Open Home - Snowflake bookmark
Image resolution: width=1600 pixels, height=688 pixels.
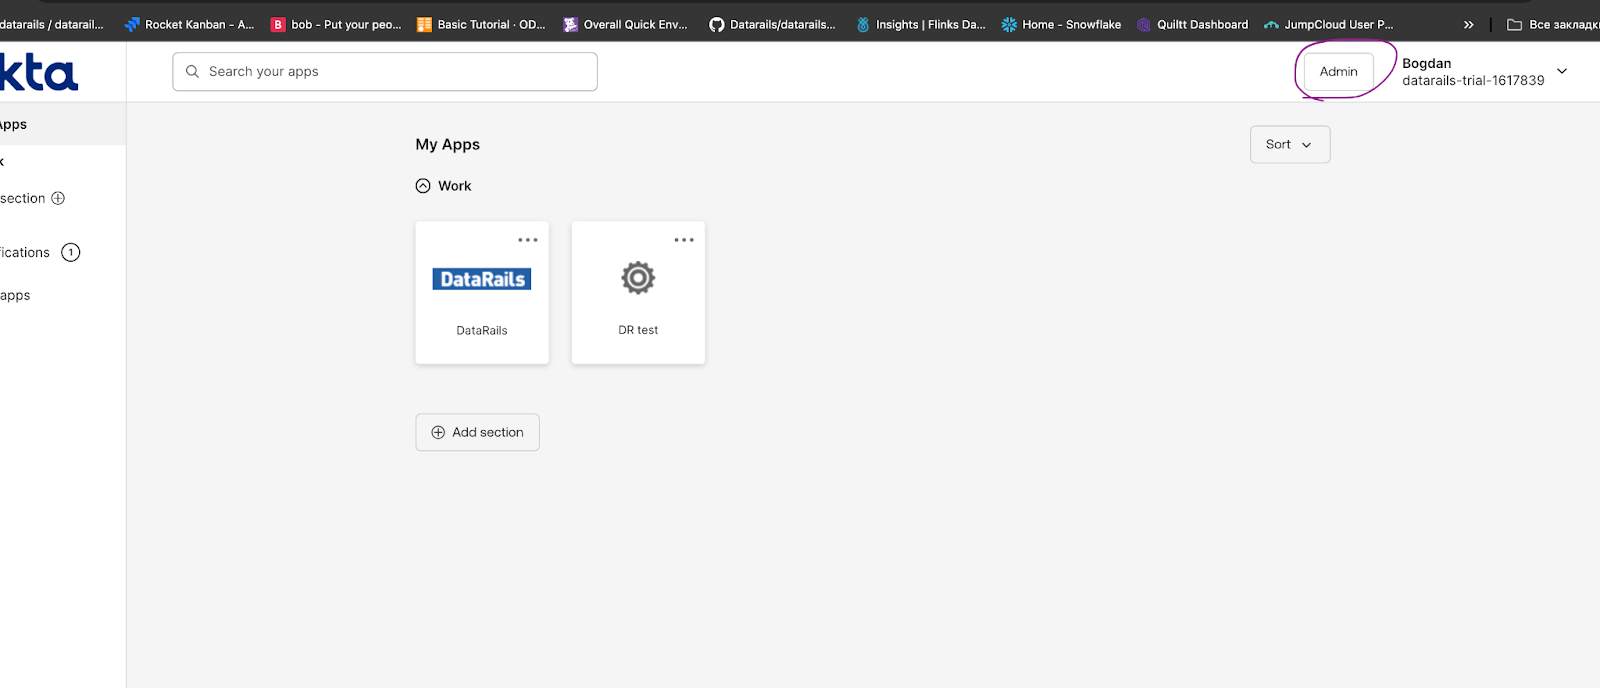pos(1061,24)
